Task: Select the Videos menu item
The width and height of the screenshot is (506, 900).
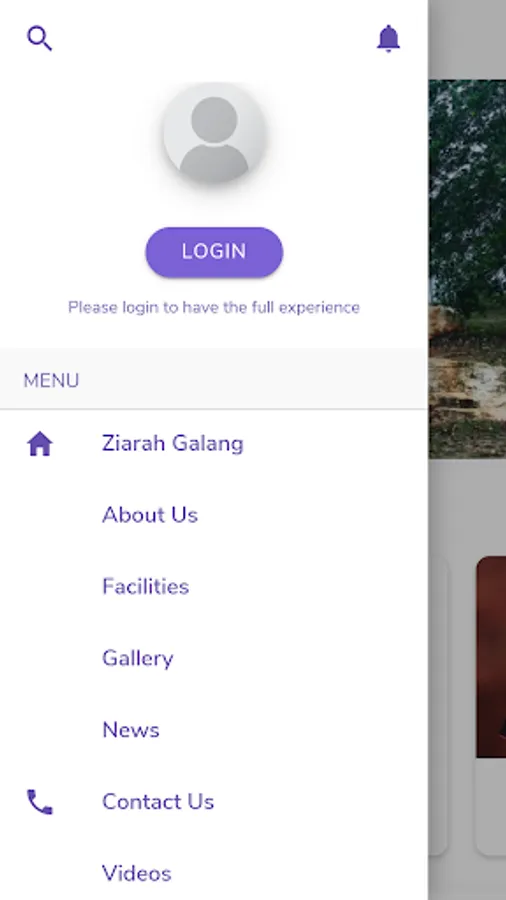Action: point(137,874)
